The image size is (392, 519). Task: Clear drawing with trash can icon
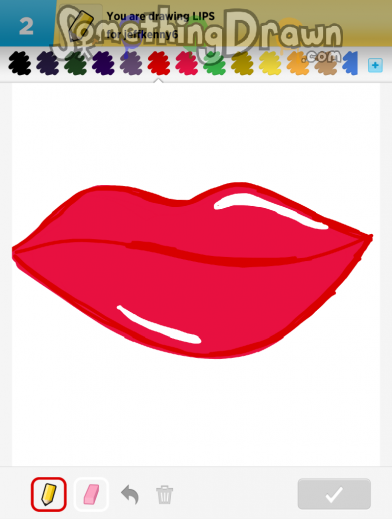point(165,495)
